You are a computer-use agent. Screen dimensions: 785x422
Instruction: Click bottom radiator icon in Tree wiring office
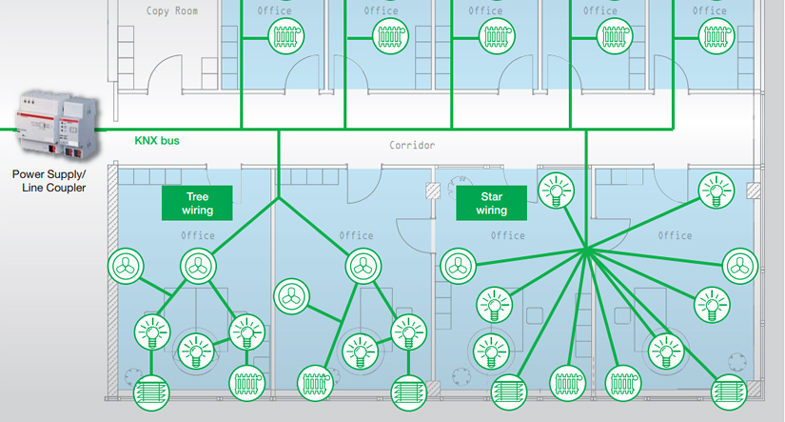click(247, 381)
